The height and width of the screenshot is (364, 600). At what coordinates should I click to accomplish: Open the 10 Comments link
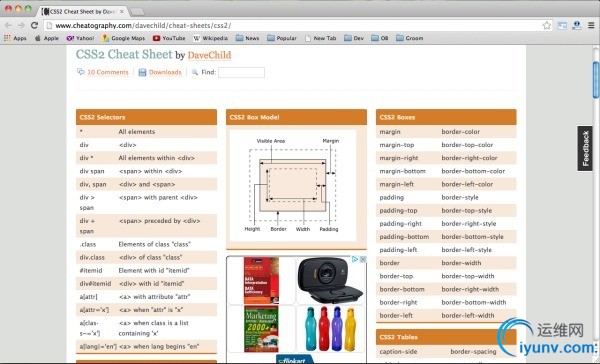click(108, 72)
